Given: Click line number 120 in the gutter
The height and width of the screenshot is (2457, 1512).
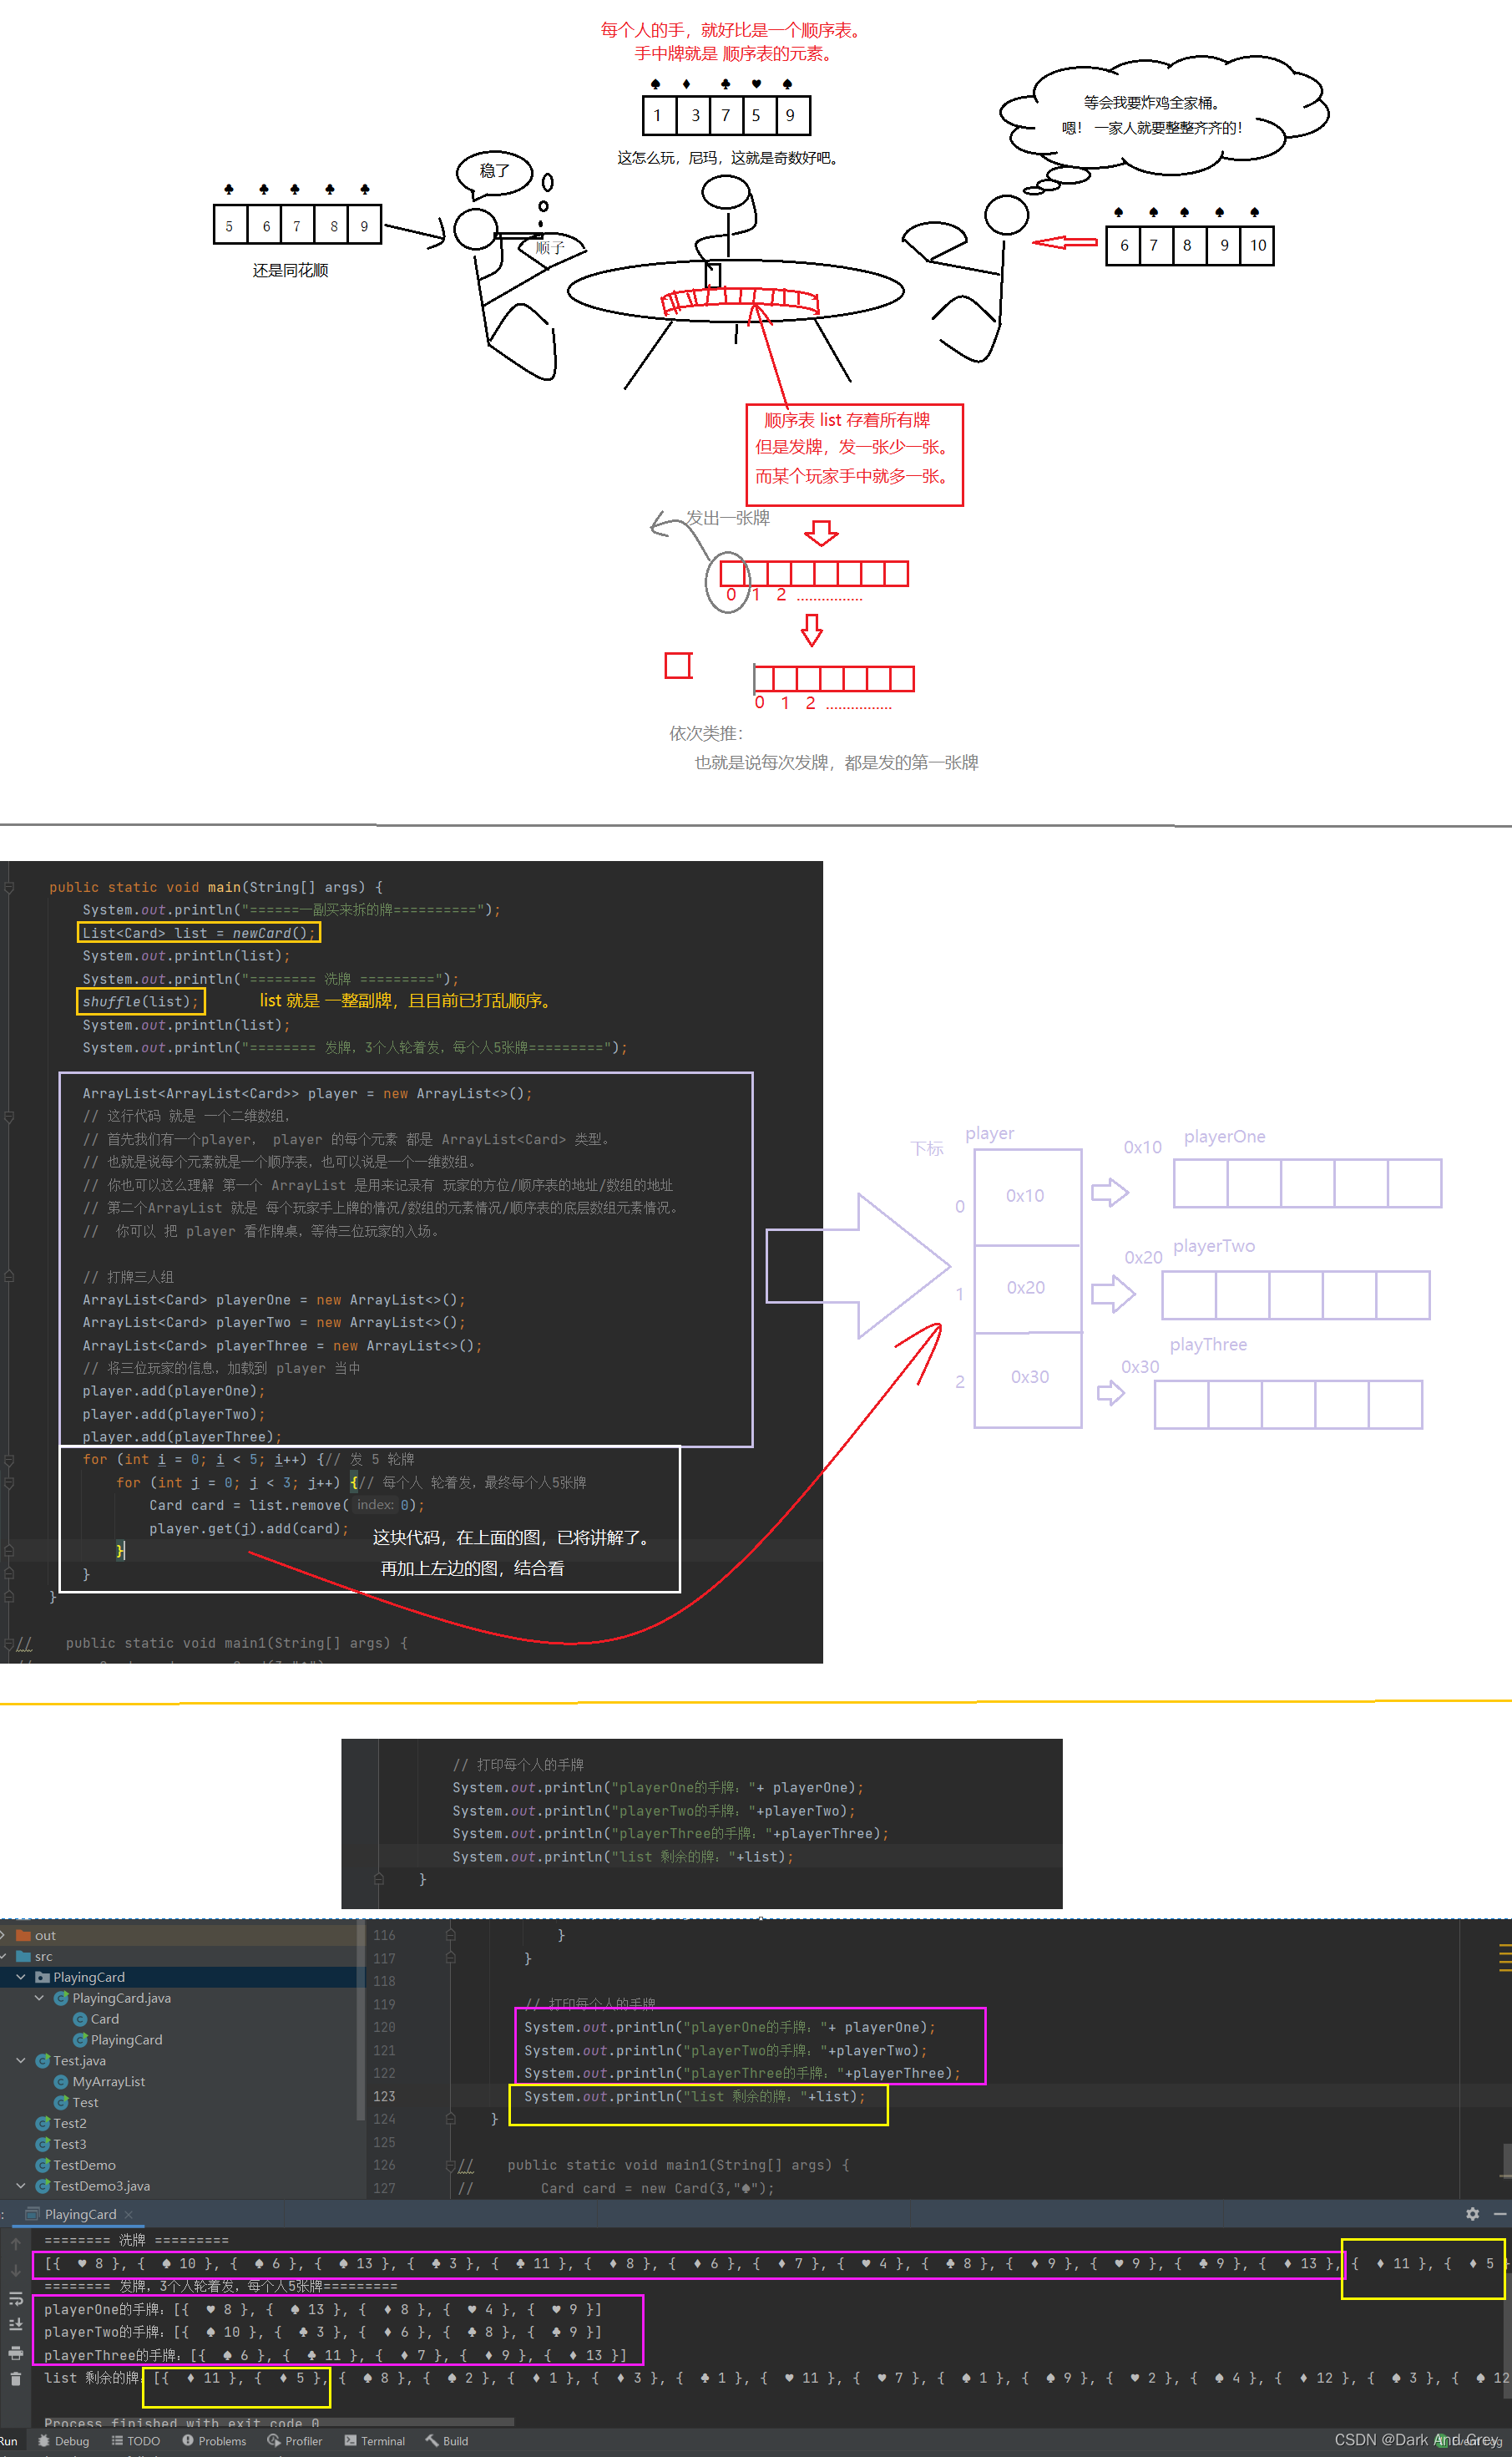Looking at the screenshot, I should (385, 2027).
